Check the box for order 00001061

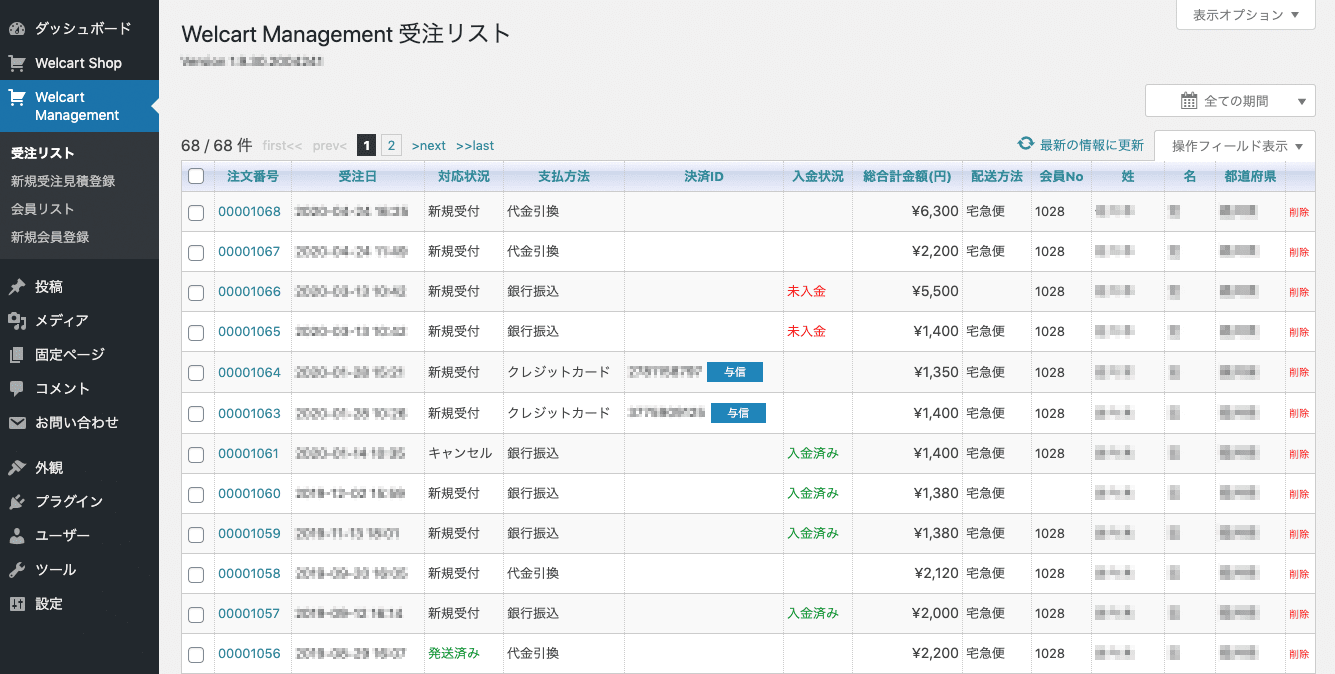click(x=196, y=454)
